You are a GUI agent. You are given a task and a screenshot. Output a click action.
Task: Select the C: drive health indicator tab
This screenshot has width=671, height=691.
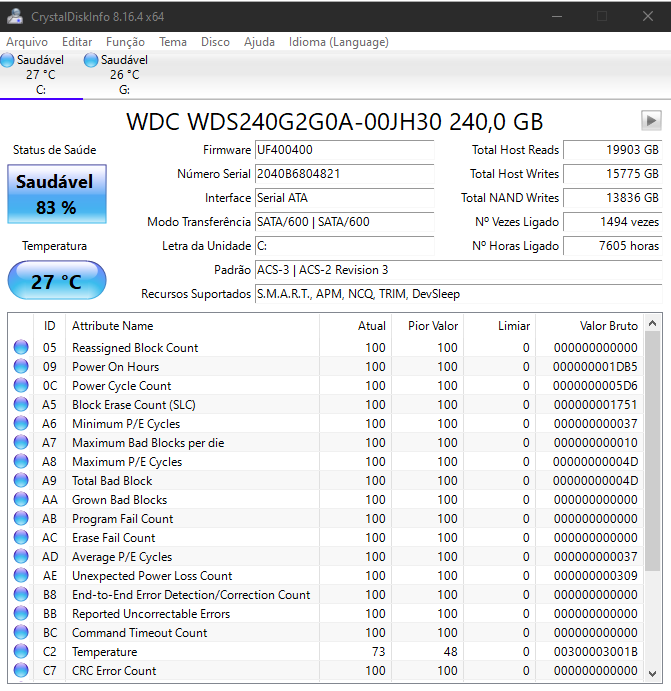pyautogui.click(x=41, y=74)
